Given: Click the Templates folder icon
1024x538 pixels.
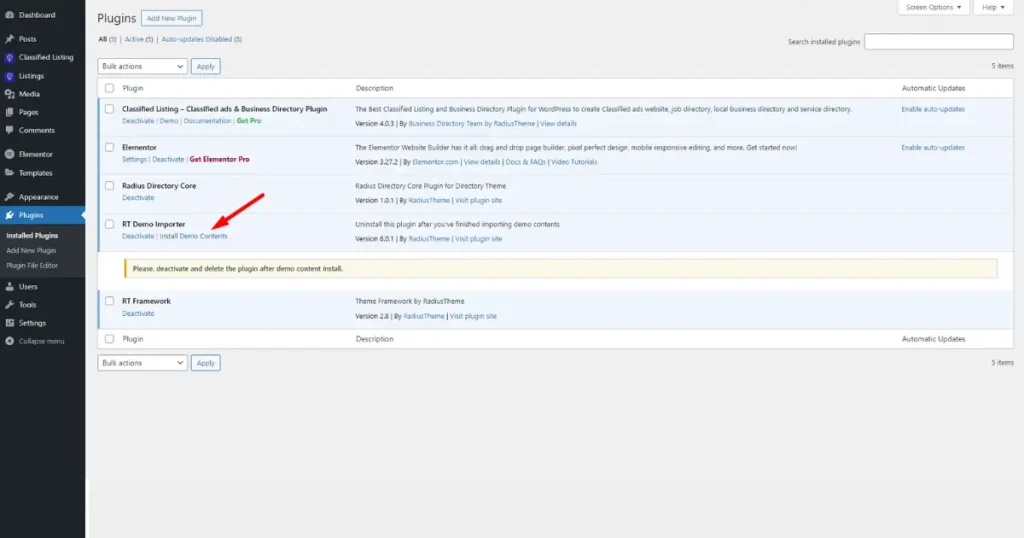Looking at the screenshot, I should (x=9, y=173).
